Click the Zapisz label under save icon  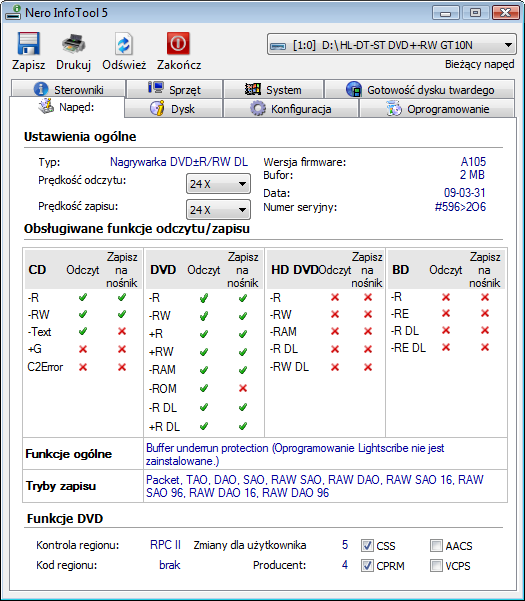click(x=28, y=65)
